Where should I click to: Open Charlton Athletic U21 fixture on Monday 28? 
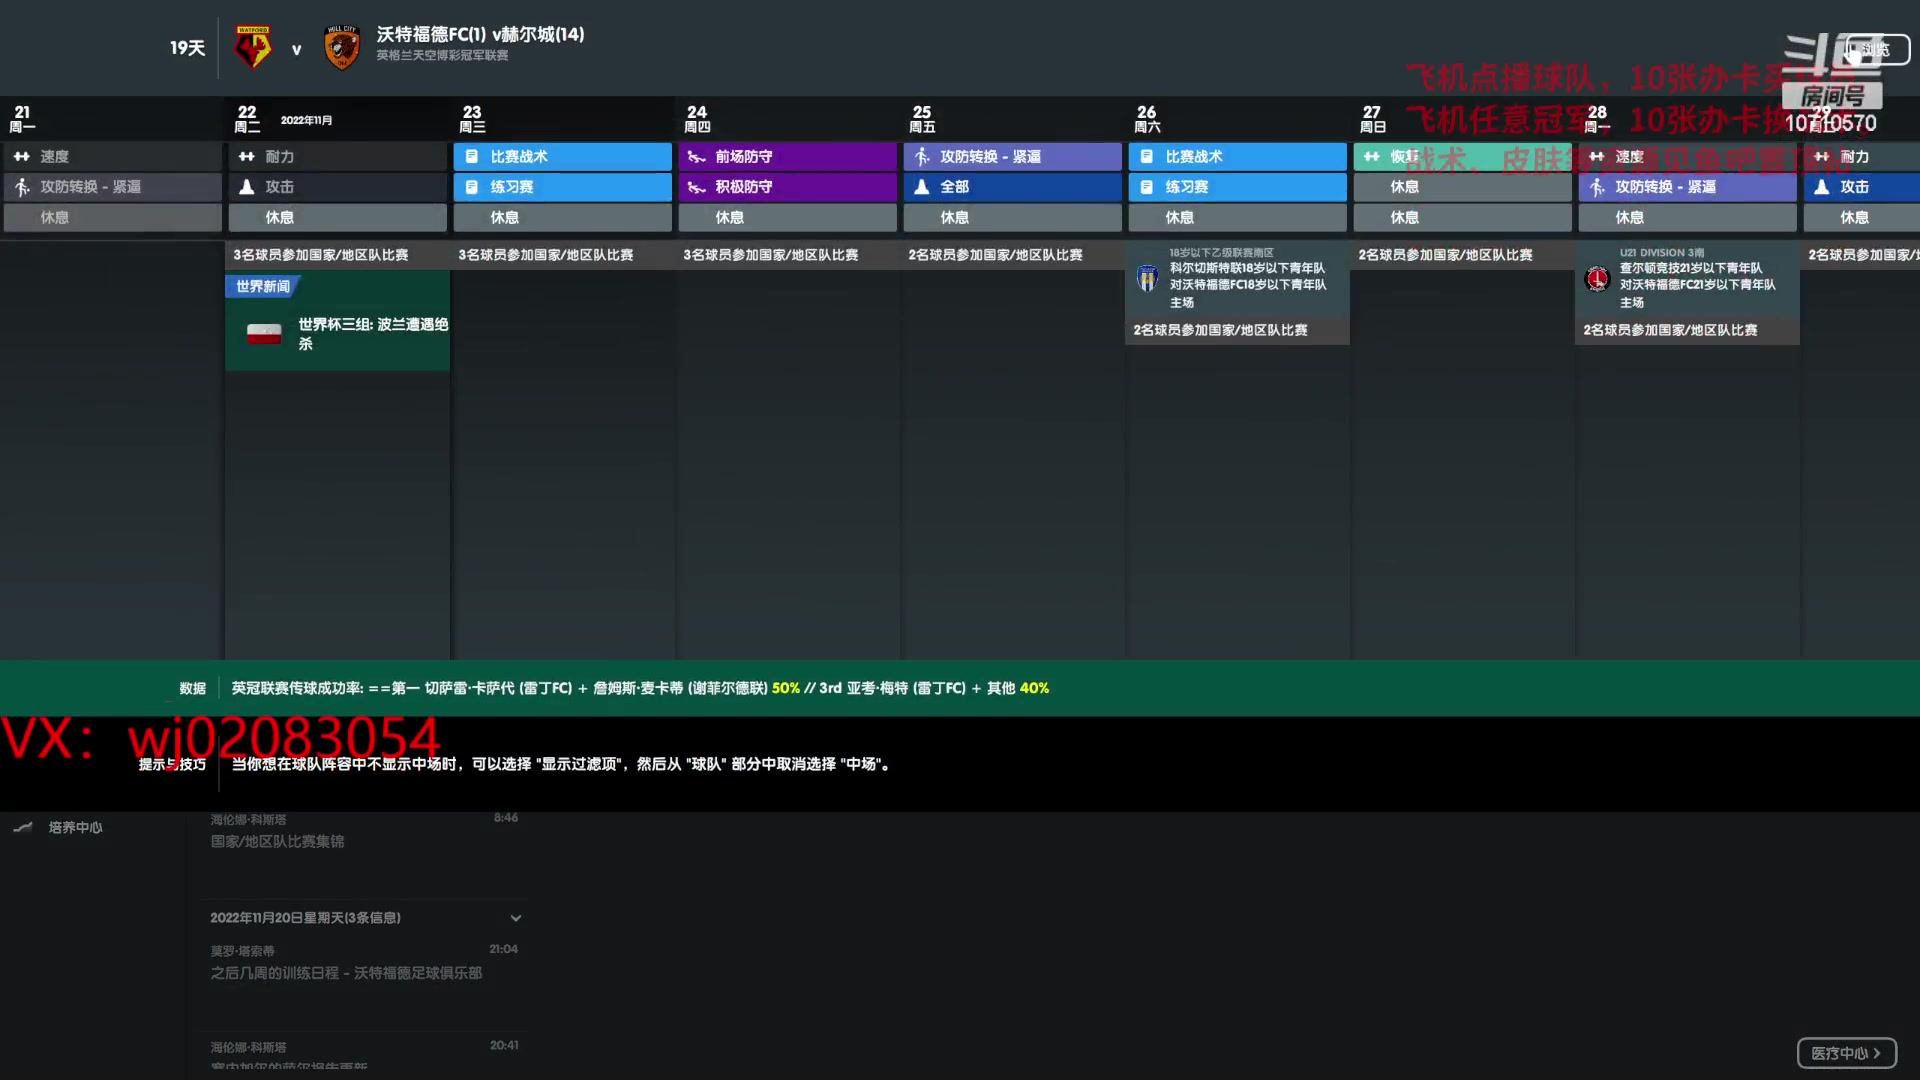pyautogui.click(x=1687, y=280)
